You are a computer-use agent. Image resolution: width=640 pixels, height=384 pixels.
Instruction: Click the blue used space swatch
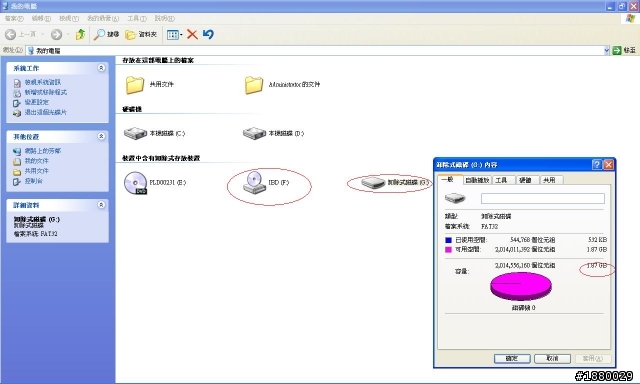coord(448,240)
